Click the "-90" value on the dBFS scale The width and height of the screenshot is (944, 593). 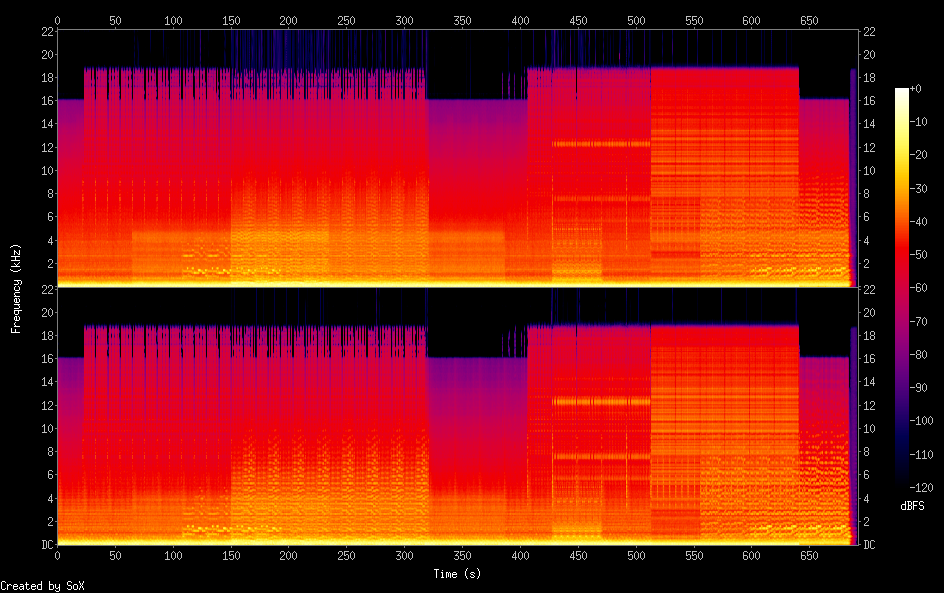tap(918, 388)
